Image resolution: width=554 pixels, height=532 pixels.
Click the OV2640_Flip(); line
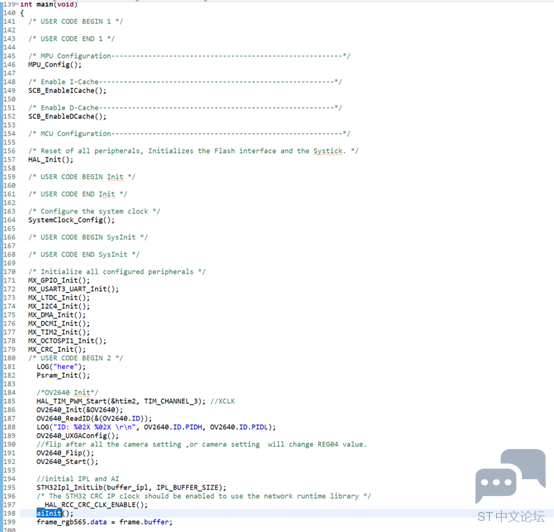pos(65,453)
